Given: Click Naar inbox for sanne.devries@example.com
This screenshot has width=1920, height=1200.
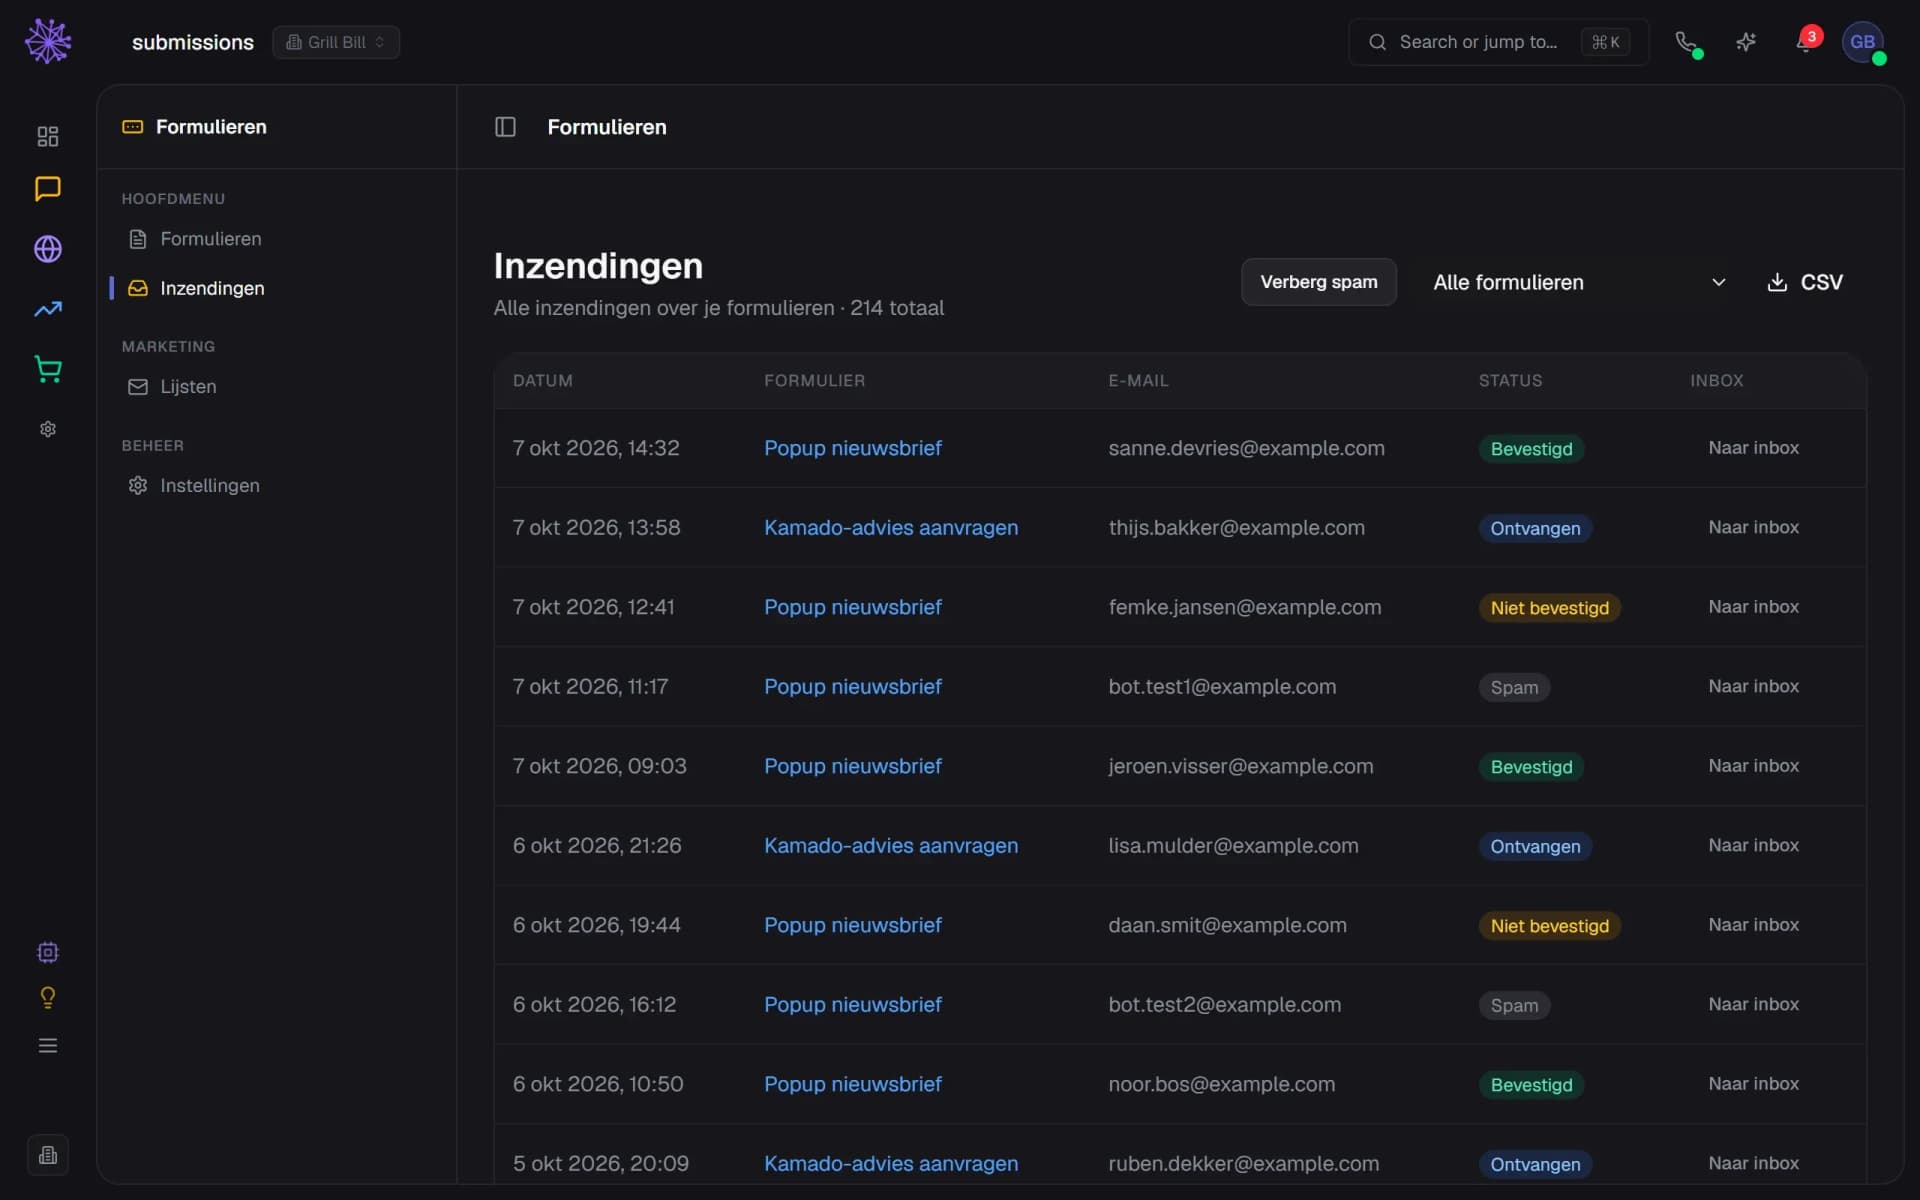Looking at the screenshot, I should (x=1753, y=448).
